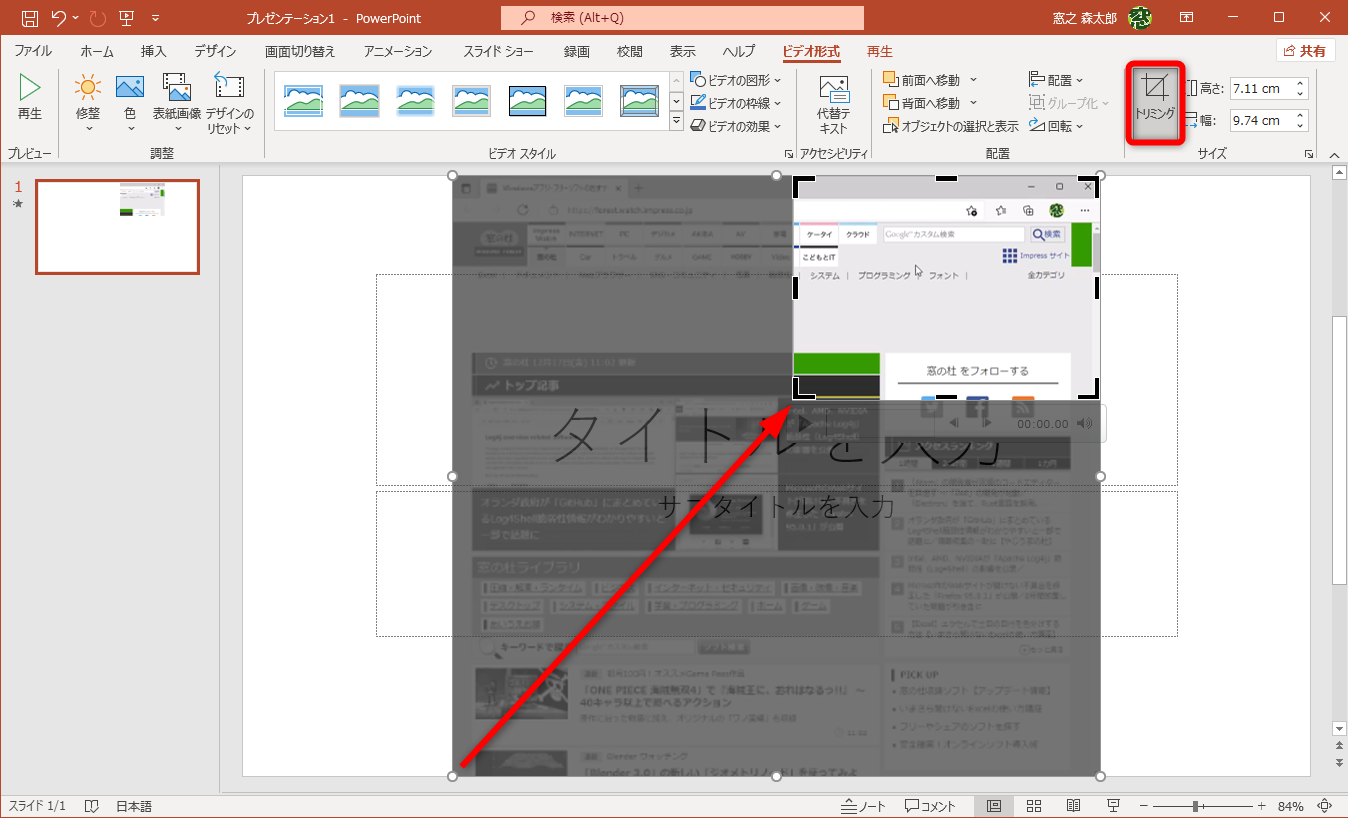Open the 窓之 森太郎 account profile picture
The image size is (1348, 818).
click(1139, 18)
